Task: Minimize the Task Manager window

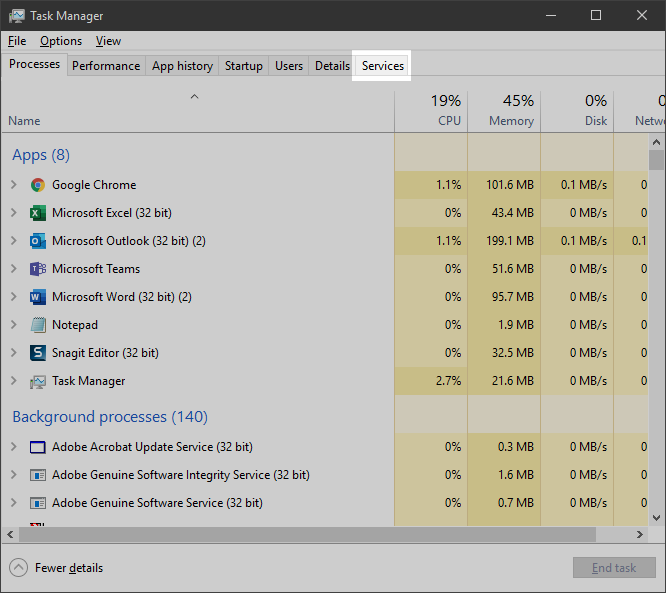Action: pos(551,16)
